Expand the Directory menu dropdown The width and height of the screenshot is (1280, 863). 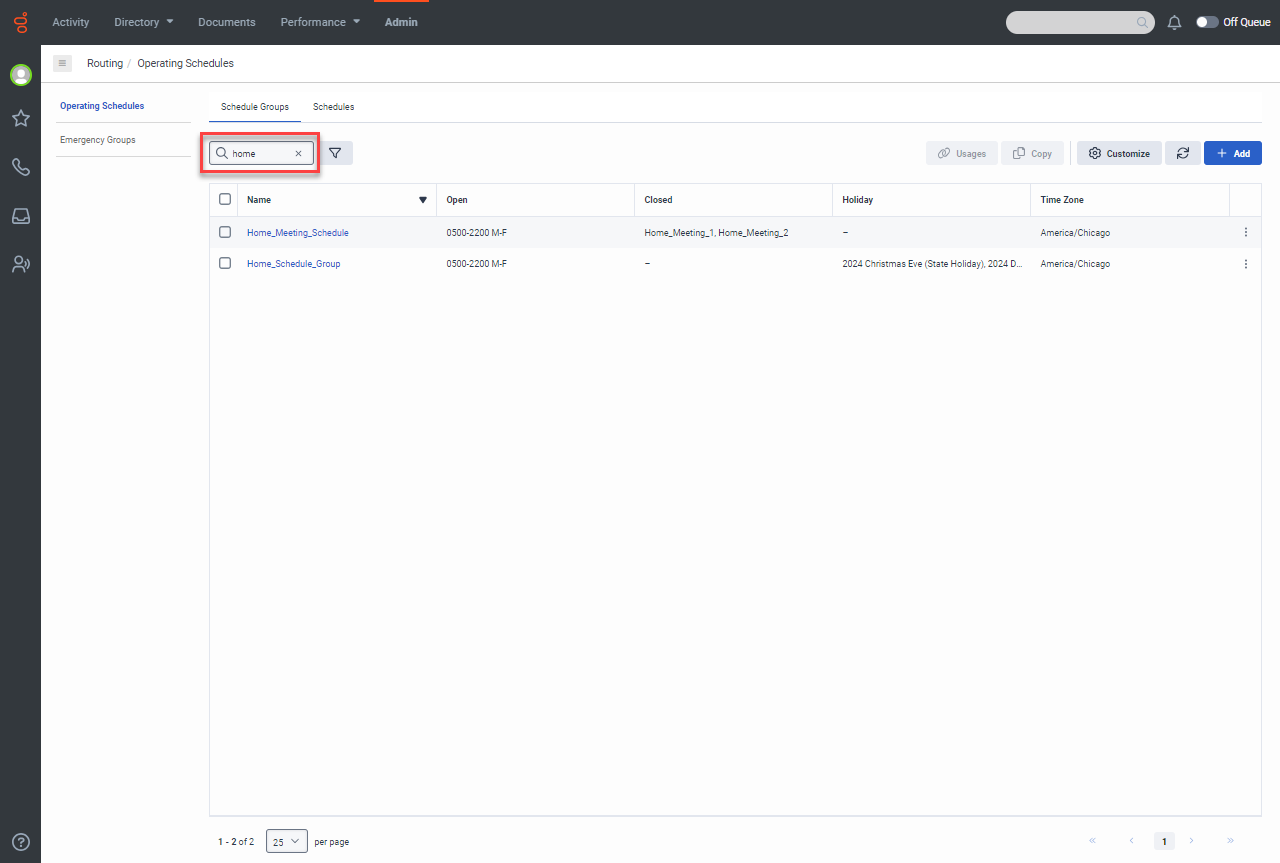(x=143, y=22)
